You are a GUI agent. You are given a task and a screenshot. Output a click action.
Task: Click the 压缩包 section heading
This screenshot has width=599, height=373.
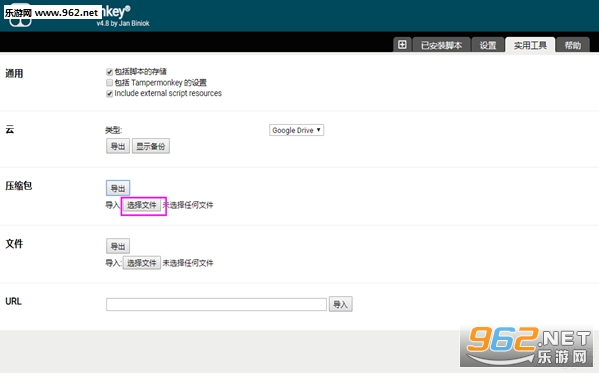pos(19,186)
